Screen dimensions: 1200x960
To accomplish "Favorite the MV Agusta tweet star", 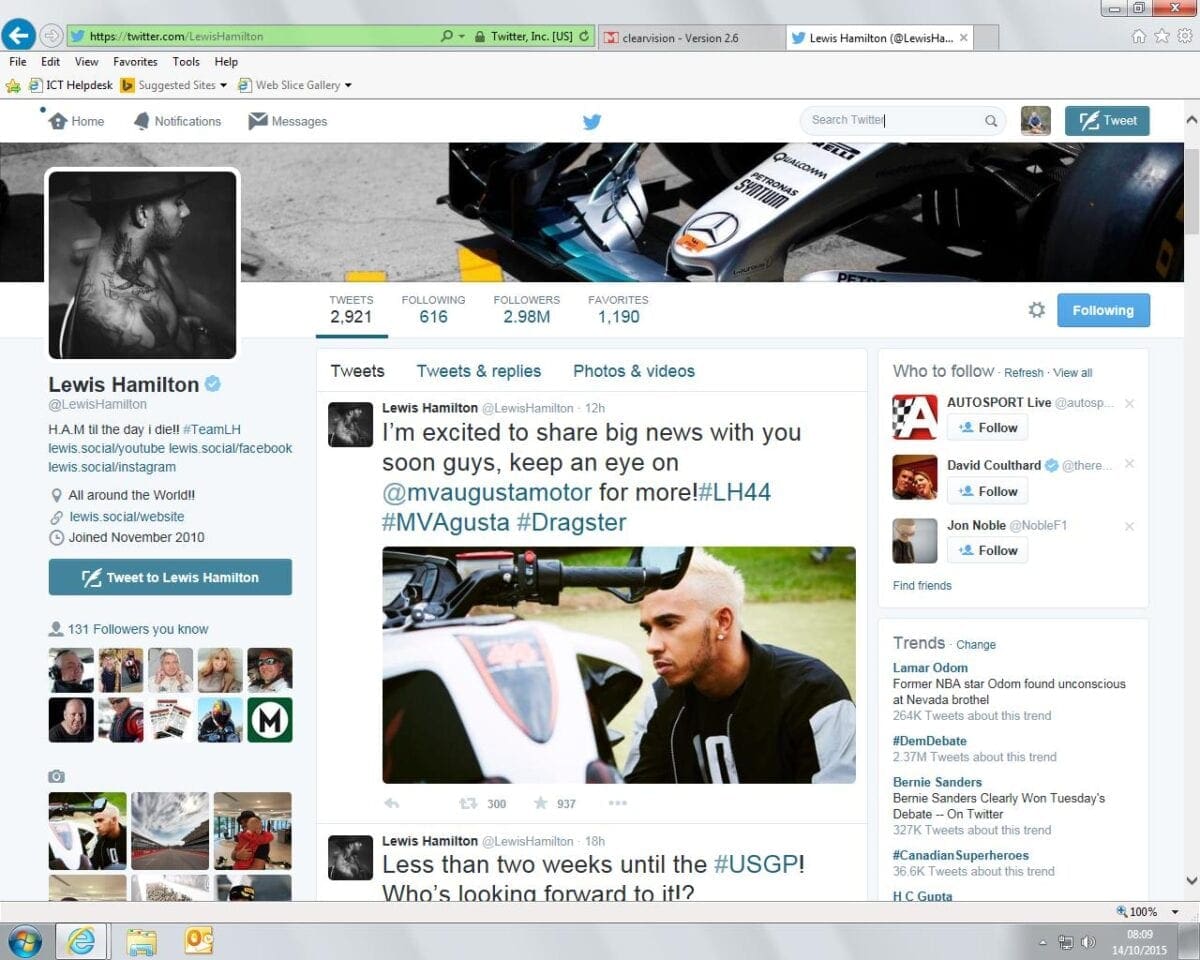I will pyautogui.click(x=540, y=803).
